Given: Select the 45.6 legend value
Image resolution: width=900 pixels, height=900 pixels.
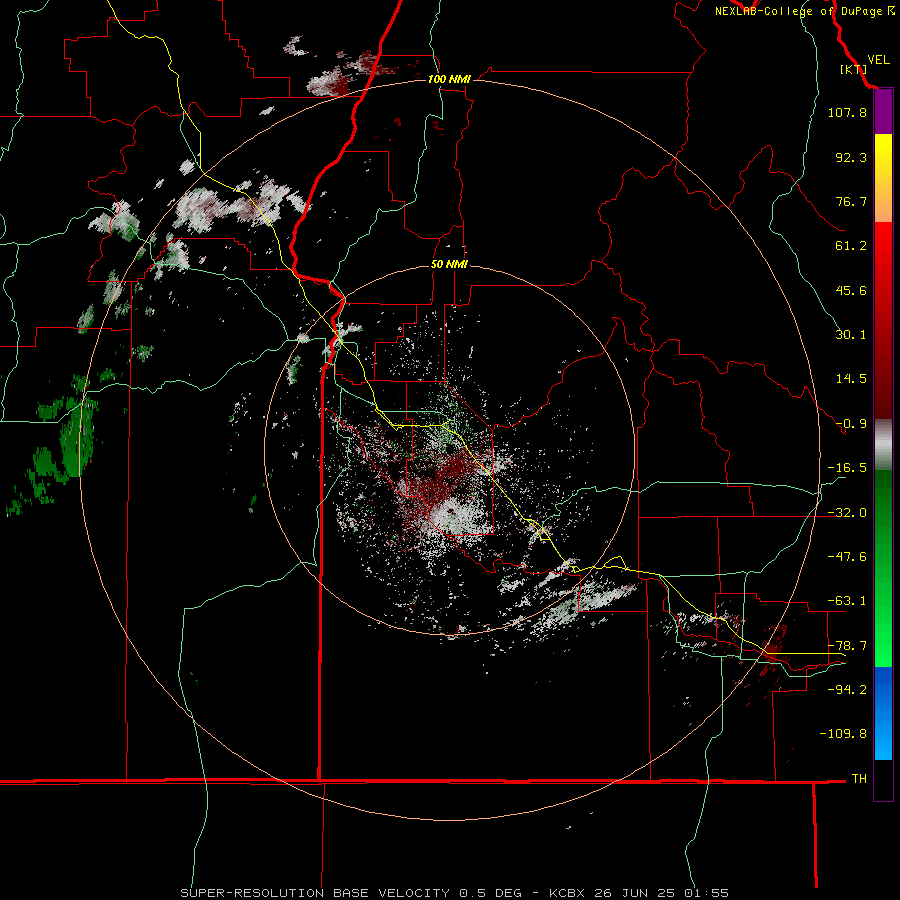Looking at the screenshot, I should pyautogui.click(x=851, y=290).
